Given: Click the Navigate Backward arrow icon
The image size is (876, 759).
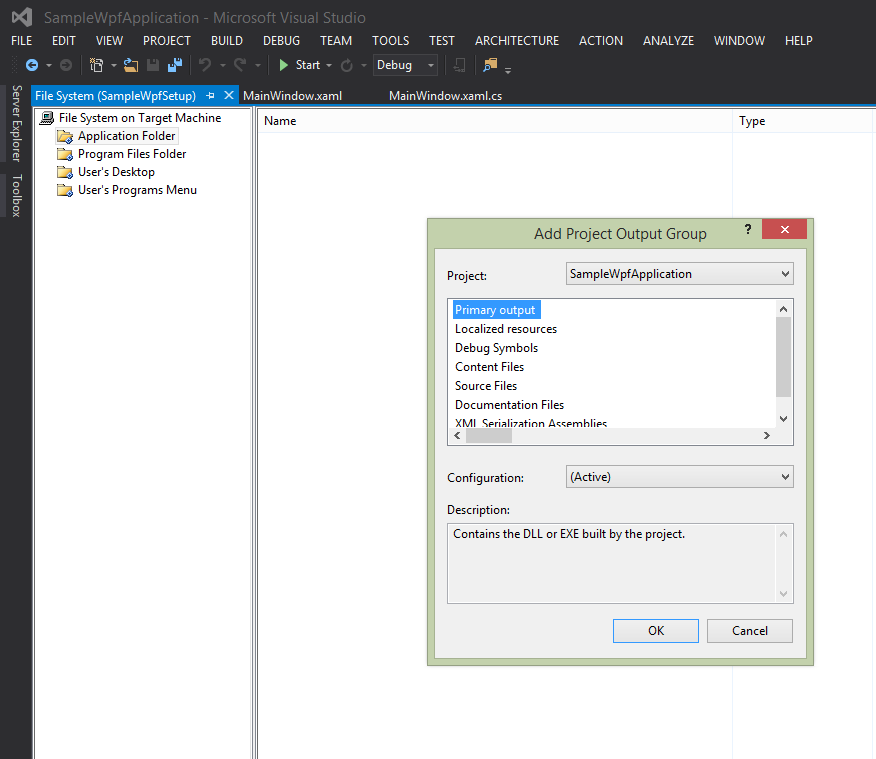Looking at the screenshot, I should (33, 64).
